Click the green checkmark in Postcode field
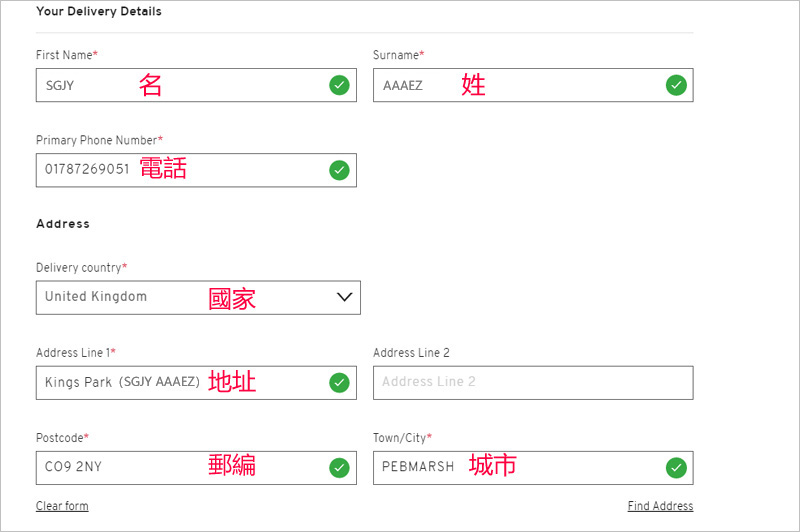The width and height of the screenshot is (800, 532). pyautogui.click(x=339, y=468)
